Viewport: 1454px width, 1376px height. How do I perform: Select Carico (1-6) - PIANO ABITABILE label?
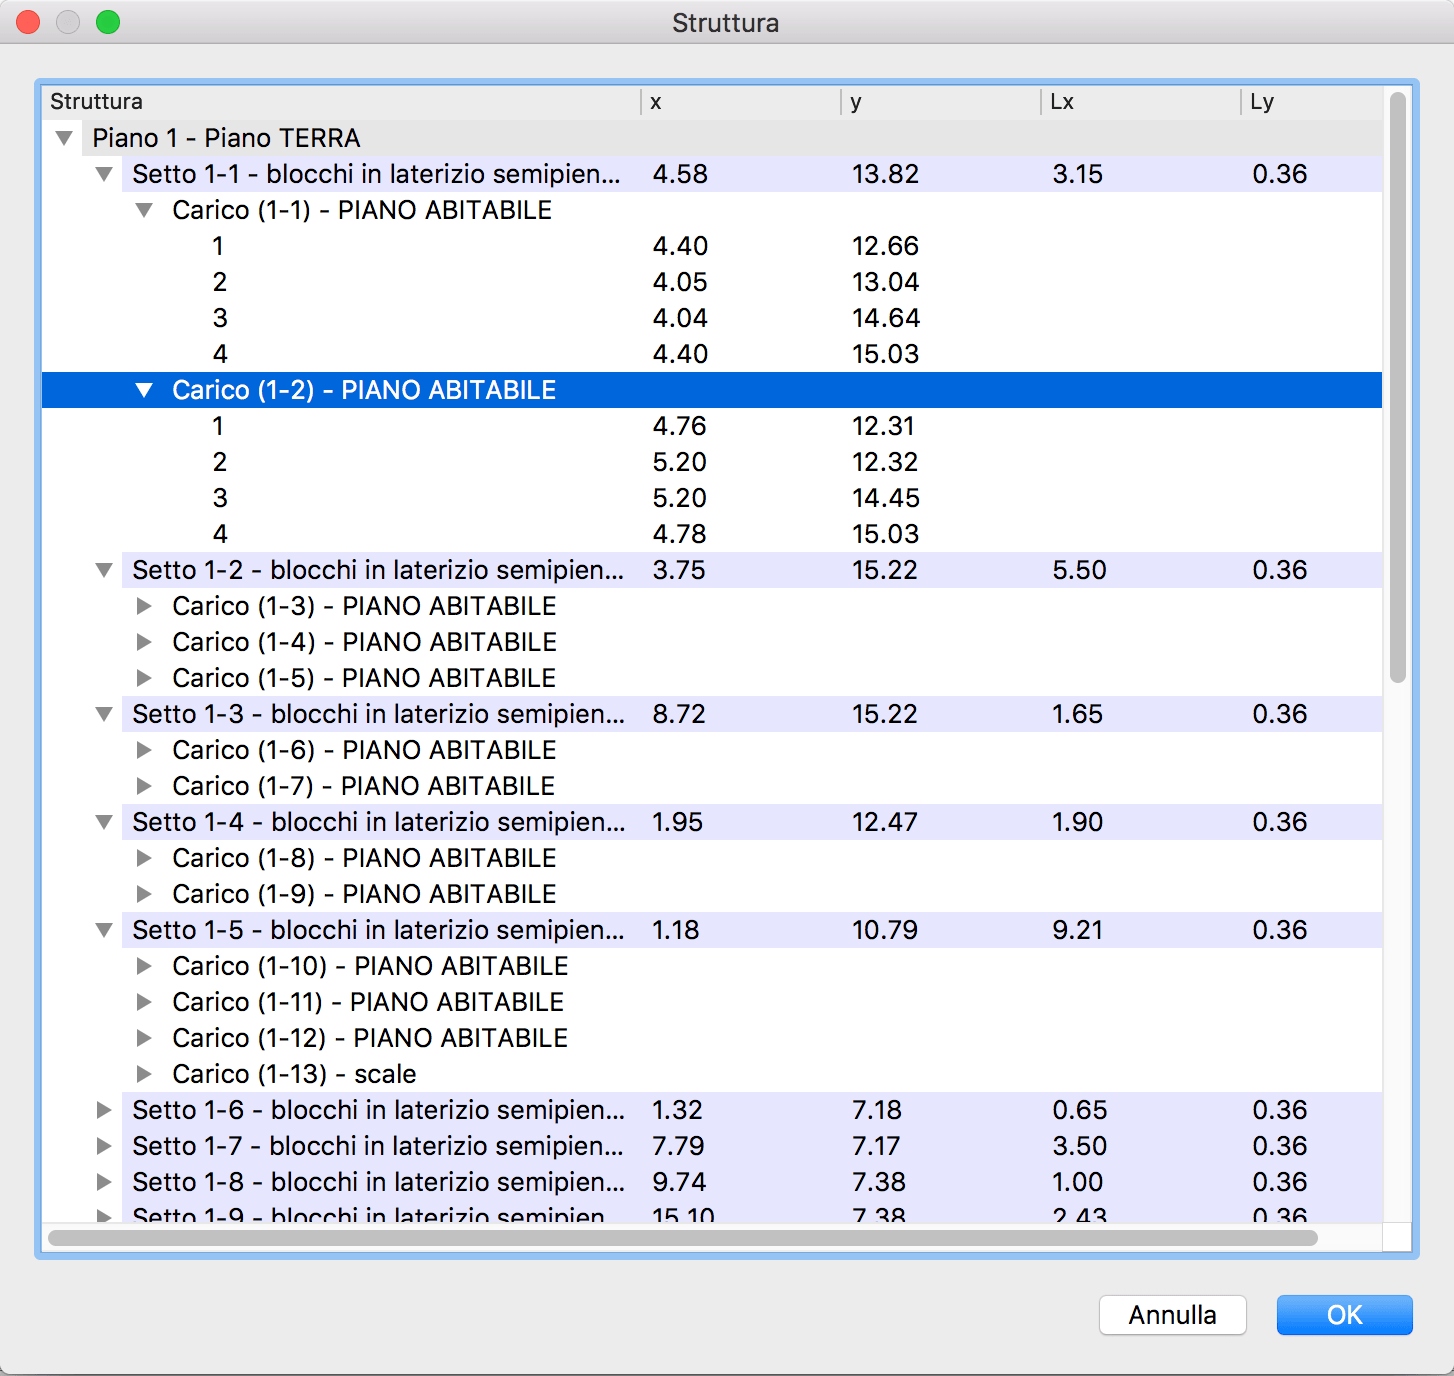click(x=364, y=750)
